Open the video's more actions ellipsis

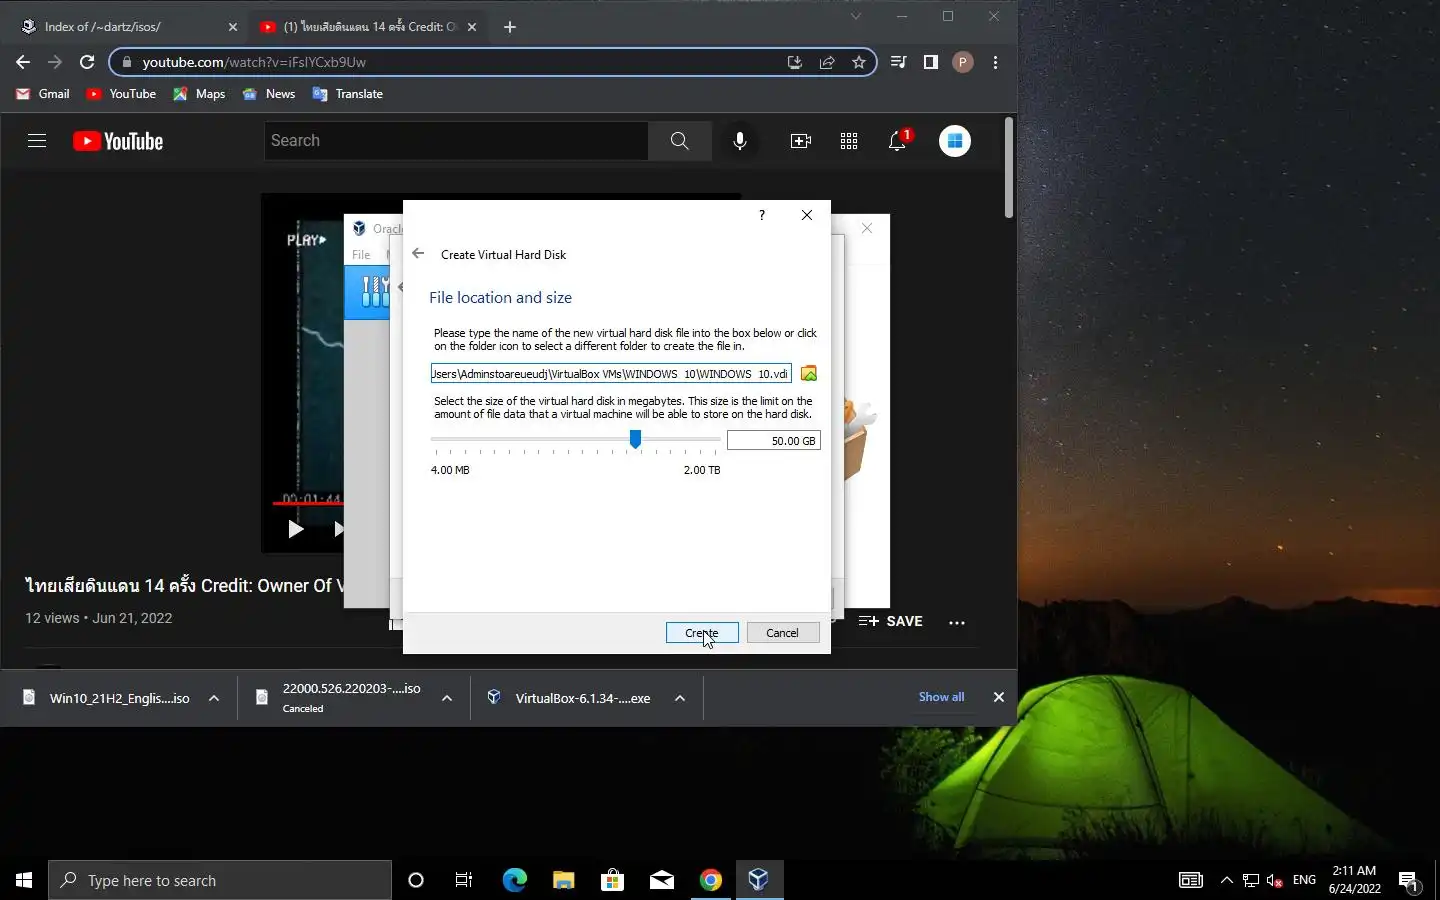tap(957, 622)
